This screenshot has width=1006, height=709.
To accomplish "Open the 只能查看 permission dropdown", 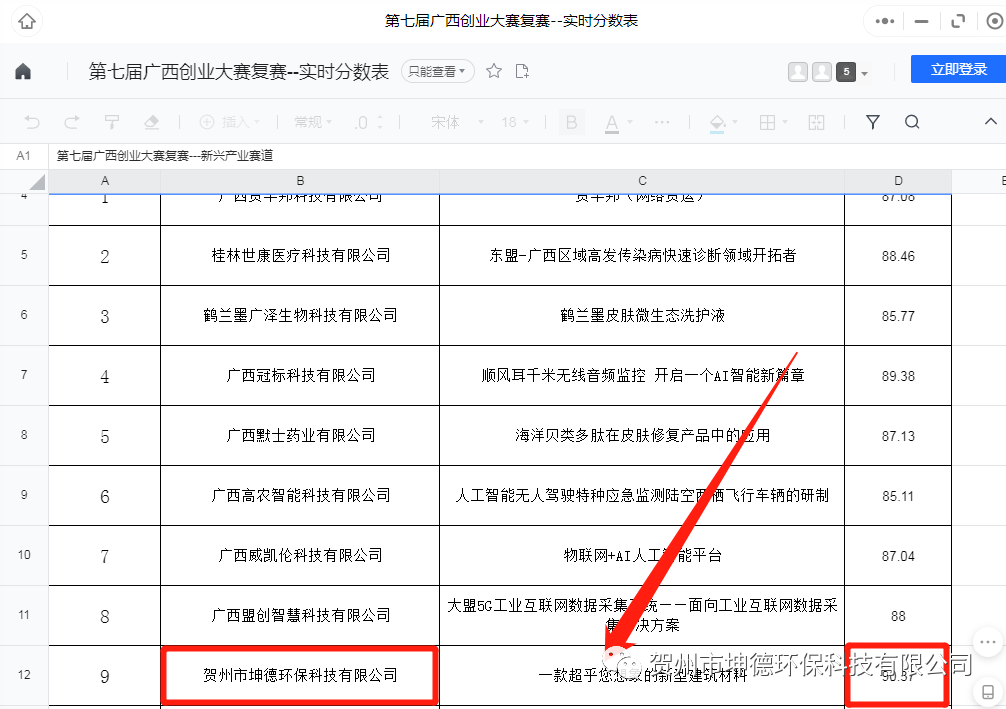I will pos(436,70).
